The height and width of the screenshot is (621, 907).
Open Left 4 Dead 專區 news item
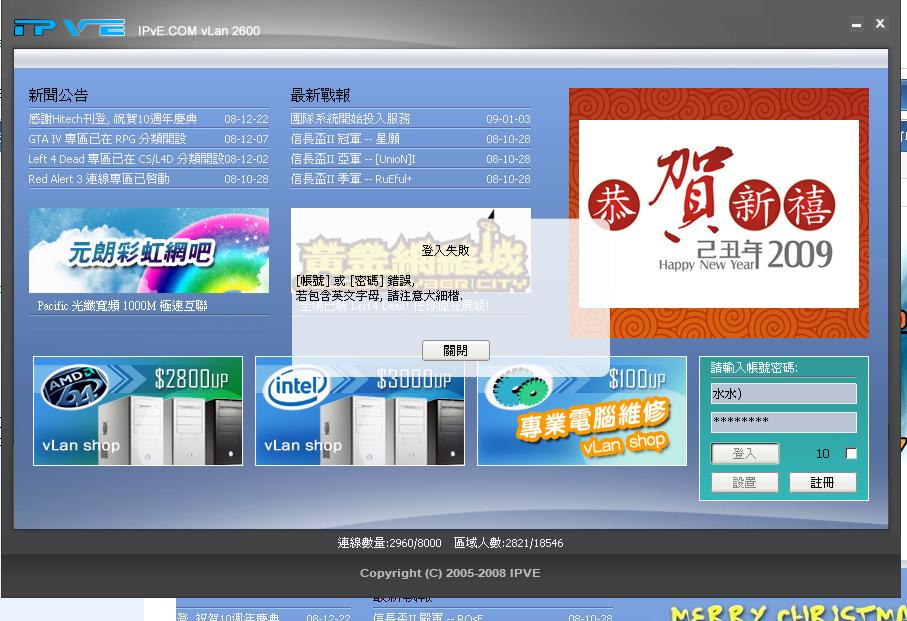pyautogui.click(x=148, y=158)
